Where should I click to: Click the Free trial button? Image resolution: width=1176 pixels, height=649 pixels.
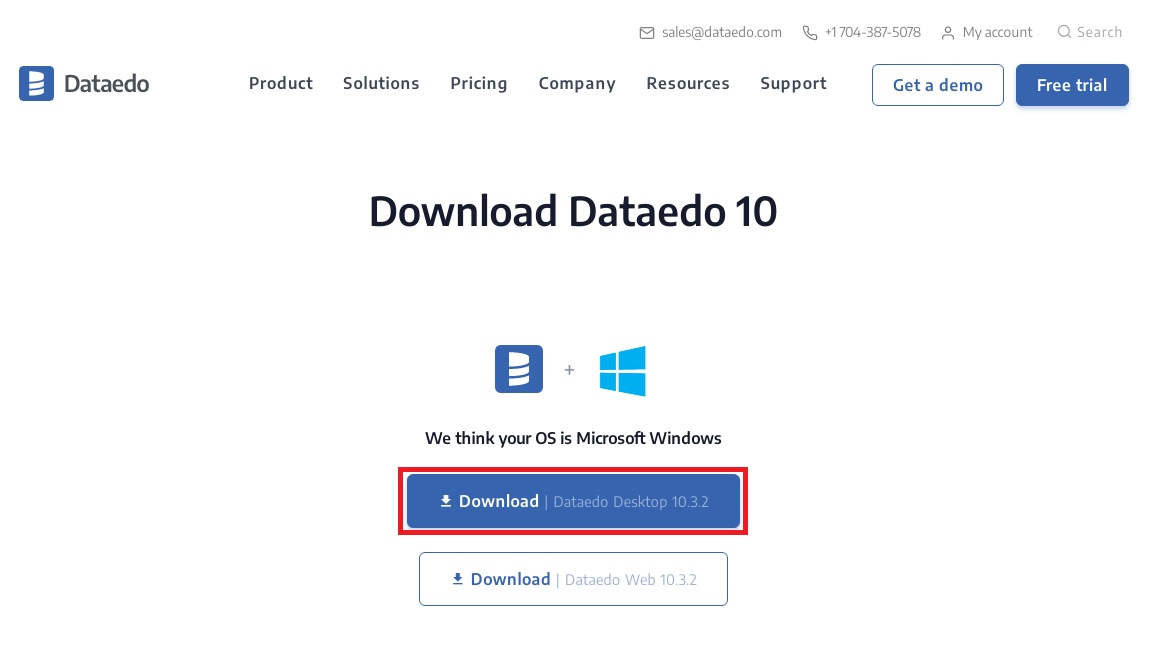1072,85
